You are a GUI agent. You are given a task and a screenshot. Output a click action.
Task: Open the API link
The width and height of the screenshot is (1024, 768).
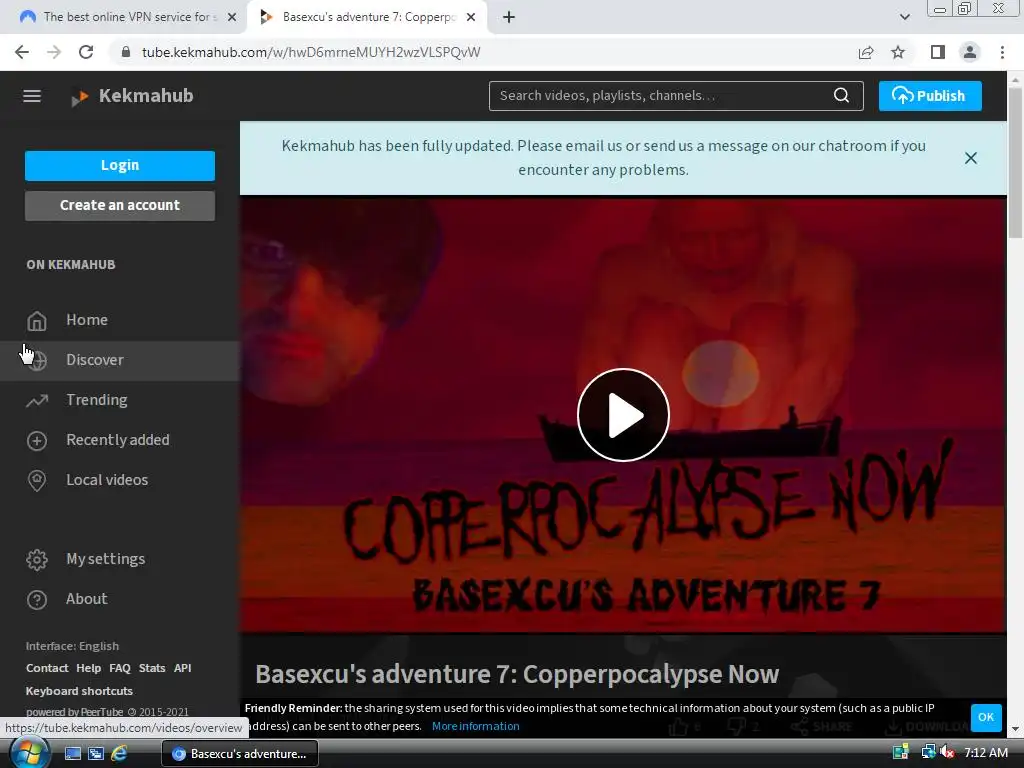[x=182, y=668]
